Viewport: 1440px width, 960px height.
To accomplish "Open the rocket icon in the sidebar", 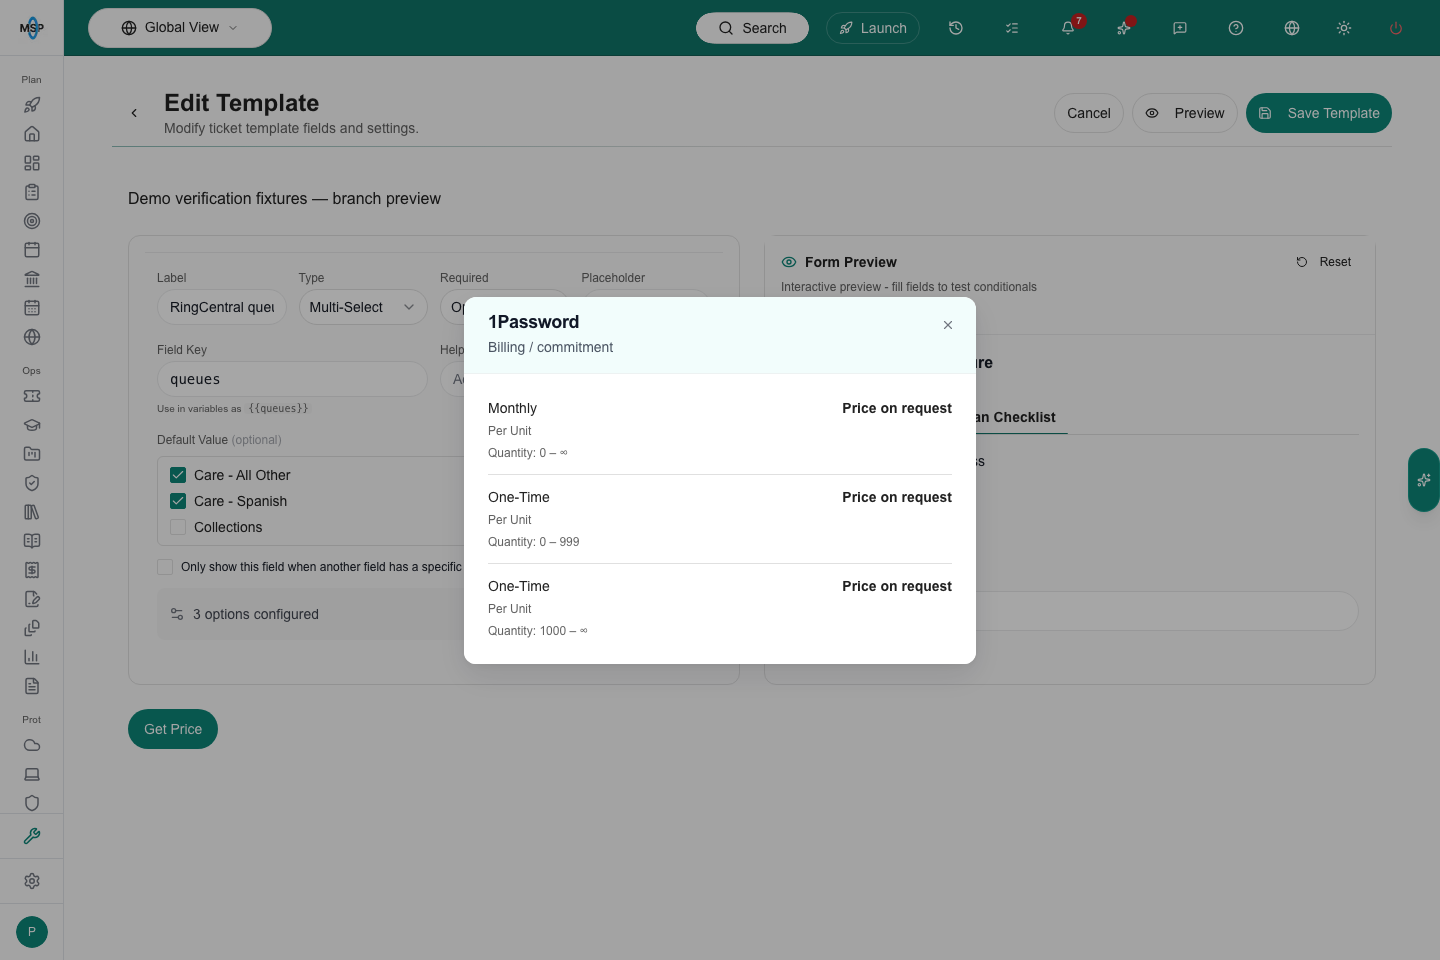I will [x=32, y=105].
